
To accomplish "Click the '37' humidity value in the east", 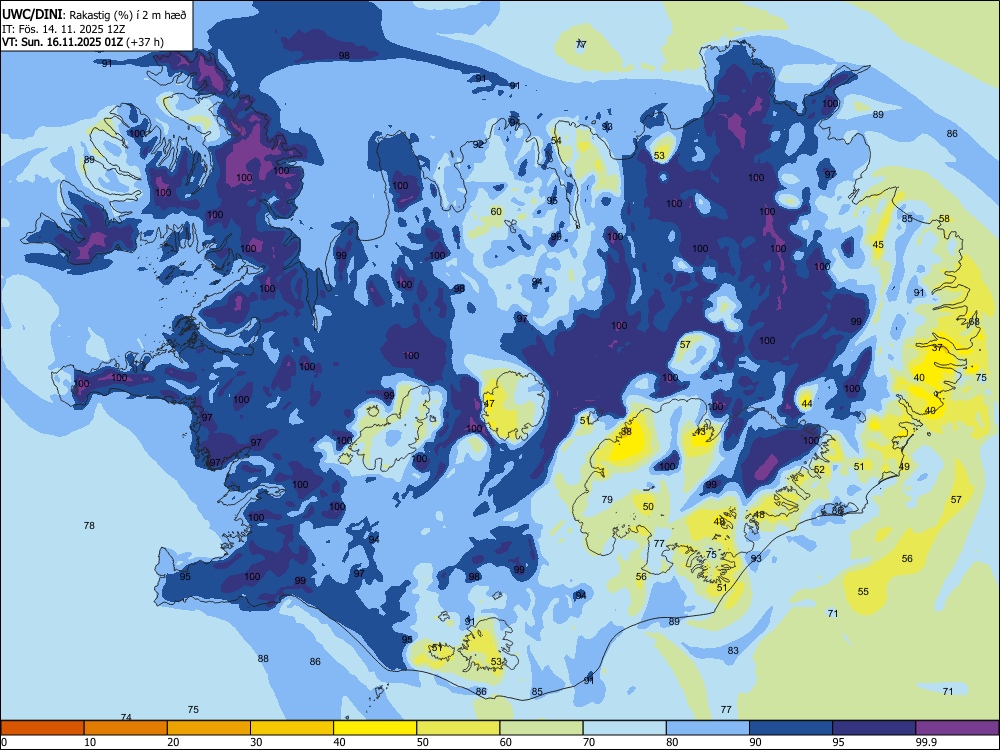I will coord(937,348).
